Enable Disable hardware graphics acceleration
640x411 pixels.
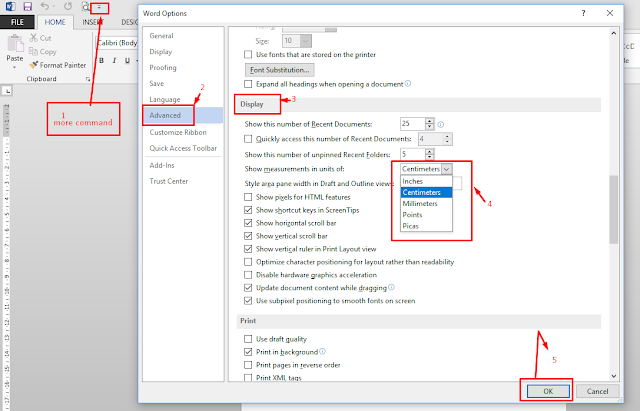pos(248,275)
